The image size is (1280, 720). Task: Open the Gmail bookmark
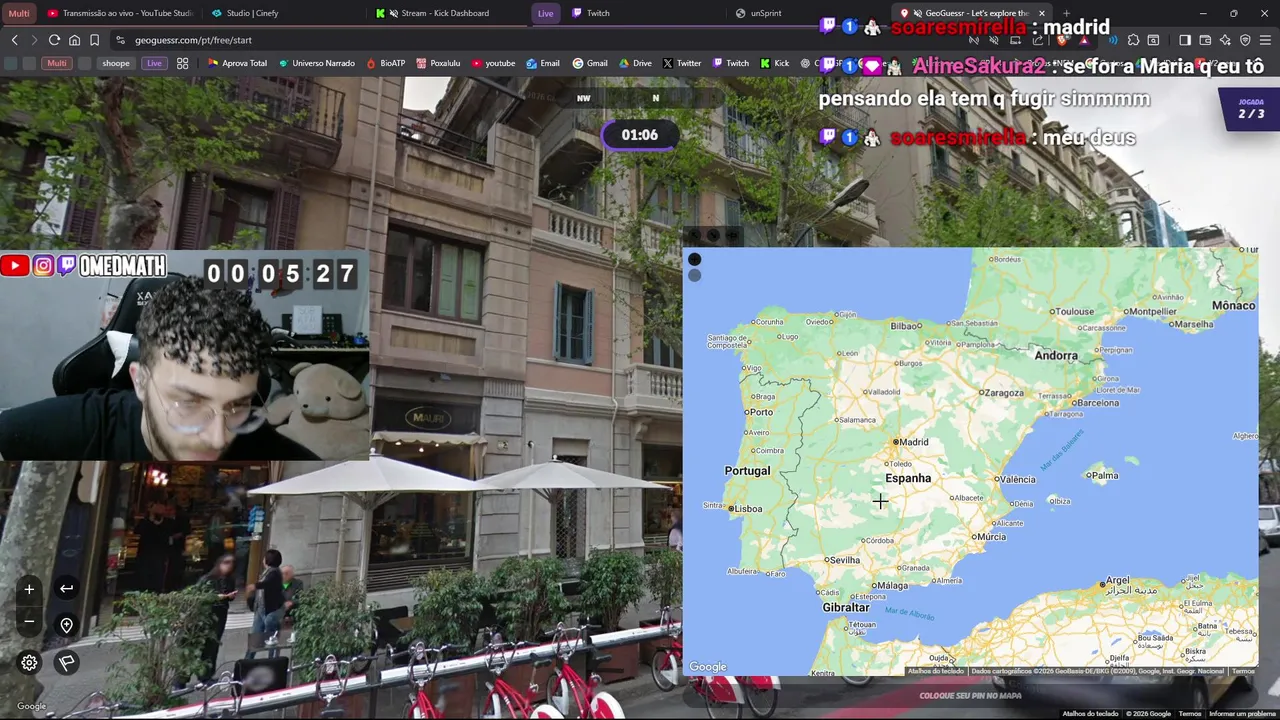[x=590, y=63]
